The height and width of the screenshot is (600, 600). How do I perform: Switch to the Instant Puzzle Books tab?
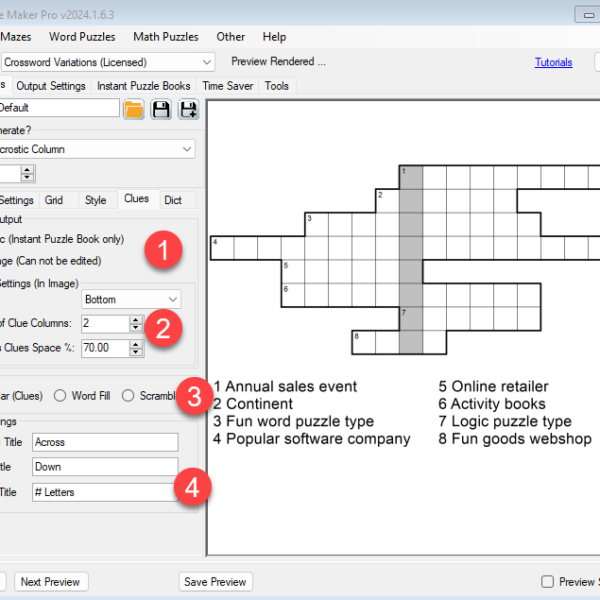click(143, 86)
